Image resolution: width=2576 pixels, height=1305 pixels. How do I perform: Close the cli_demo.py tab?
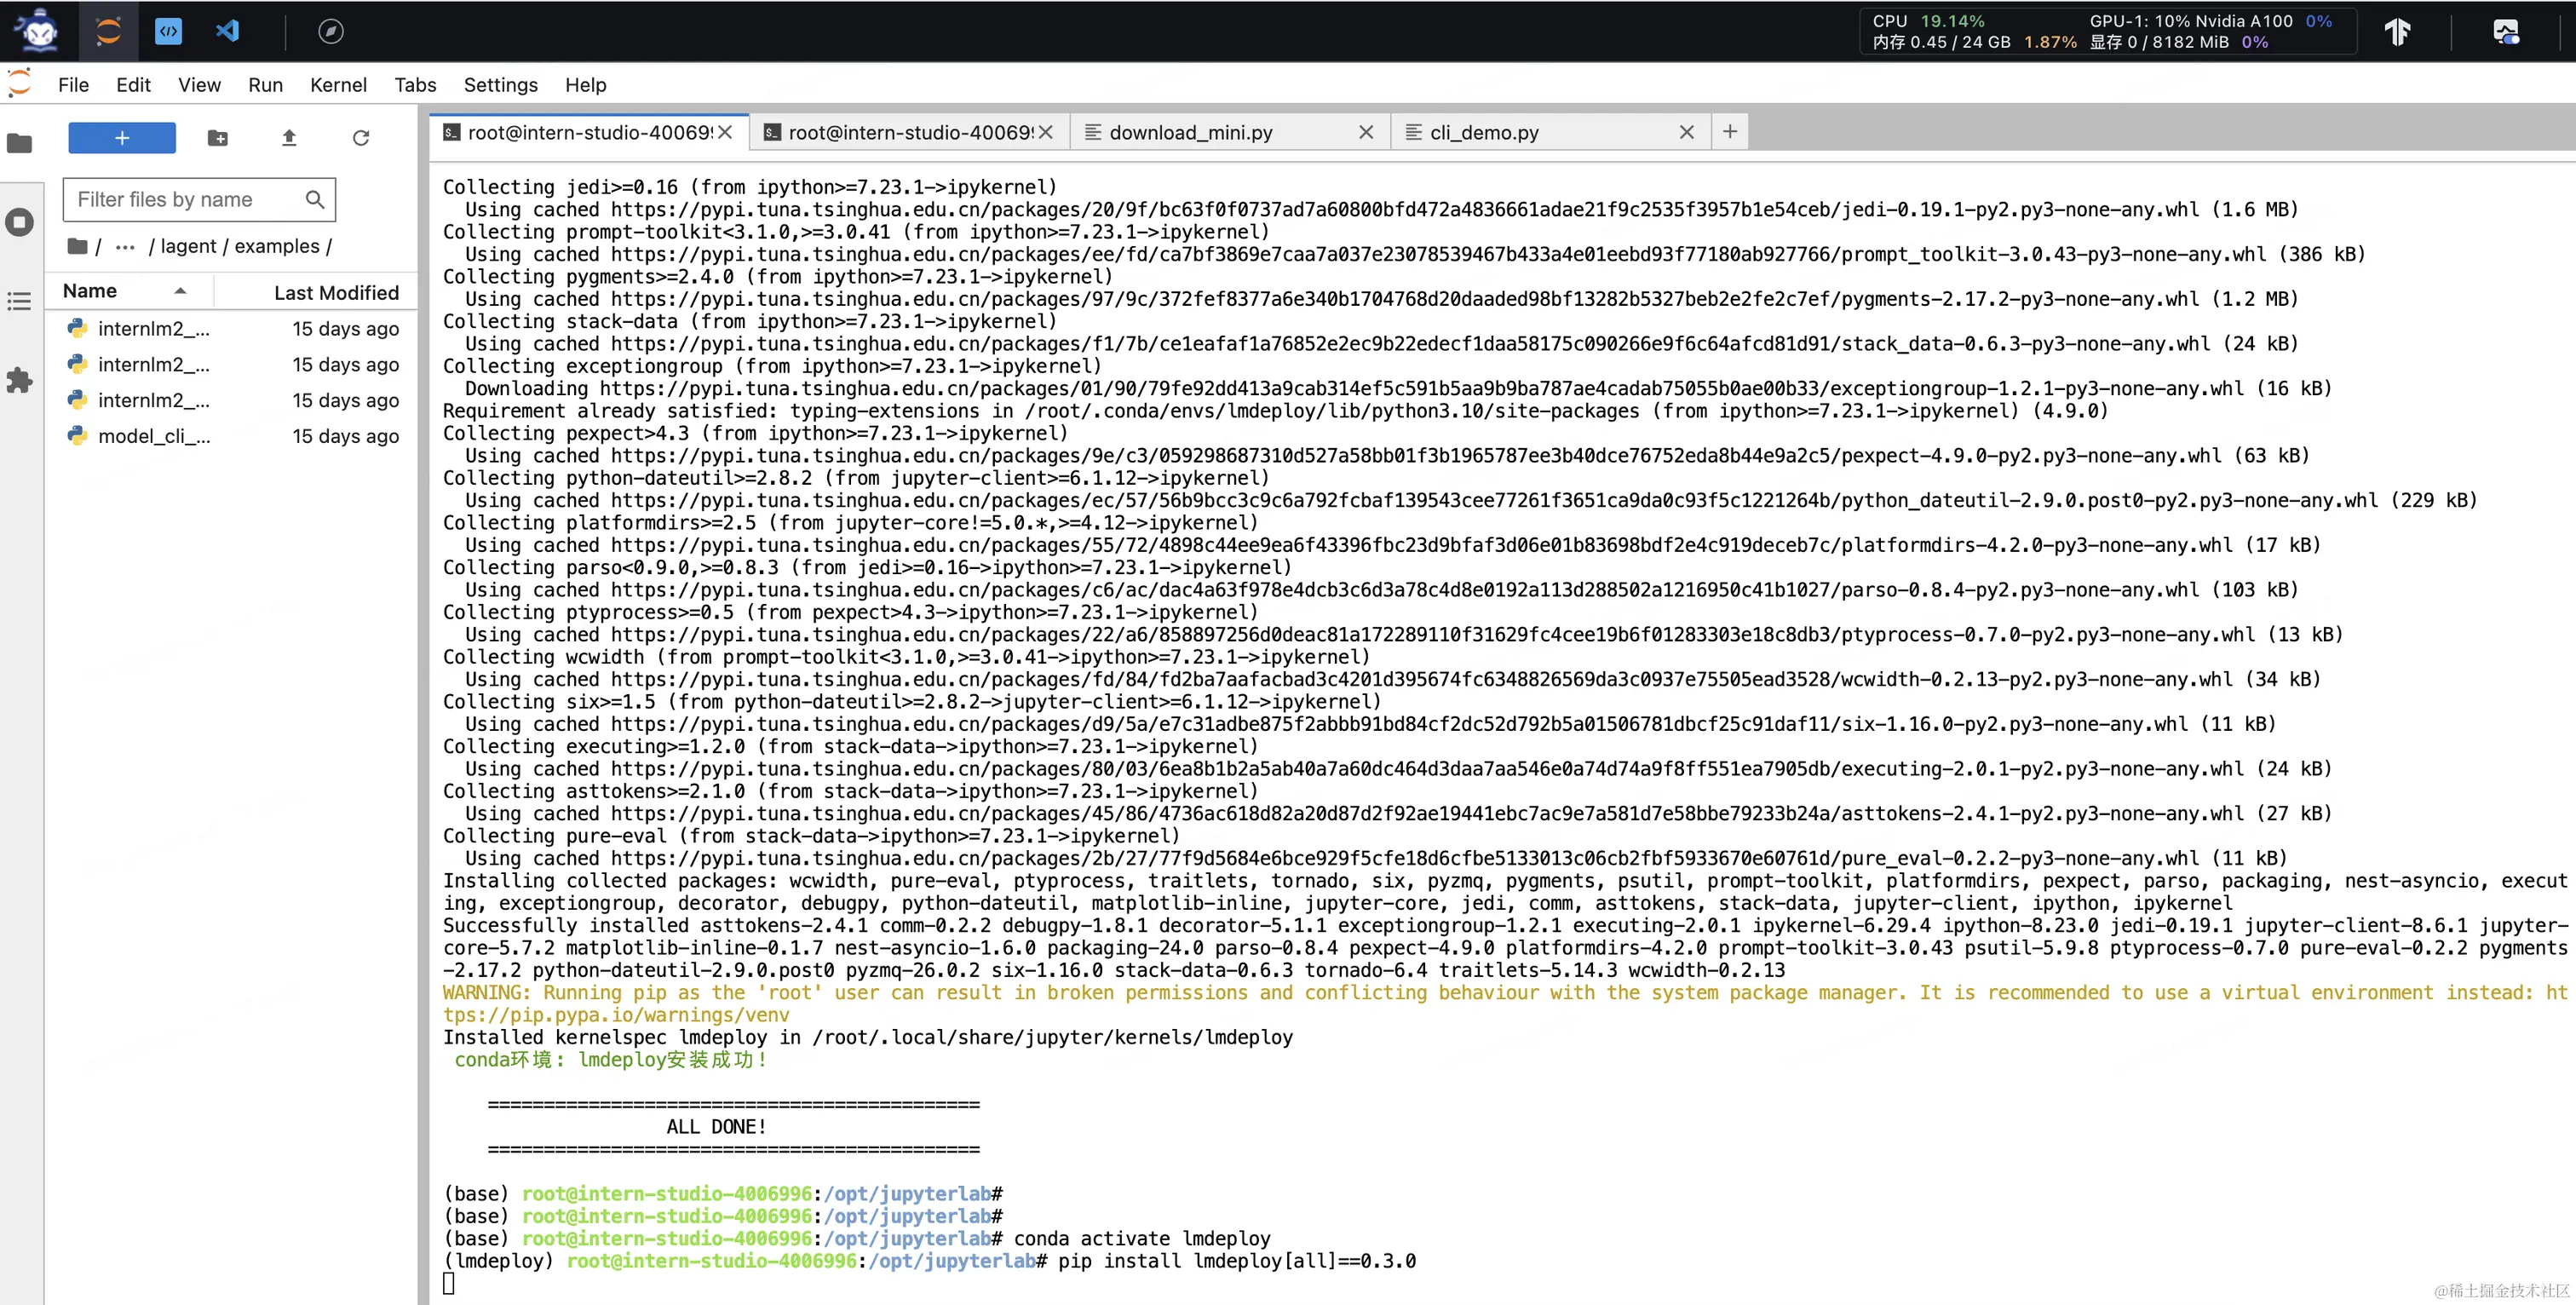coord(1686,132)
